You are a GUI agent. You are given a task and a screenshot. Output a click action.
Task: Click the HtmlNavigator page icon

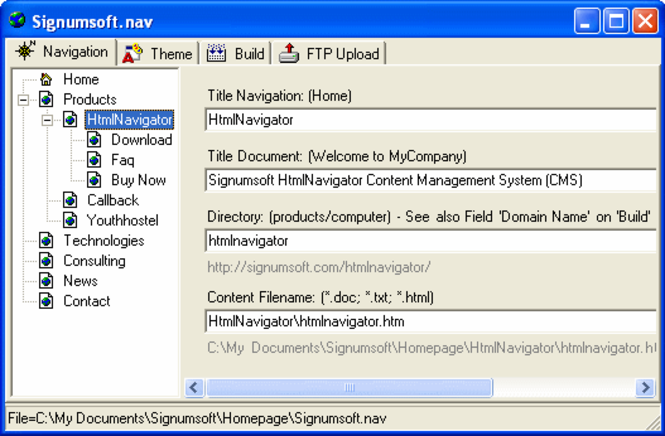click(70, 120)
